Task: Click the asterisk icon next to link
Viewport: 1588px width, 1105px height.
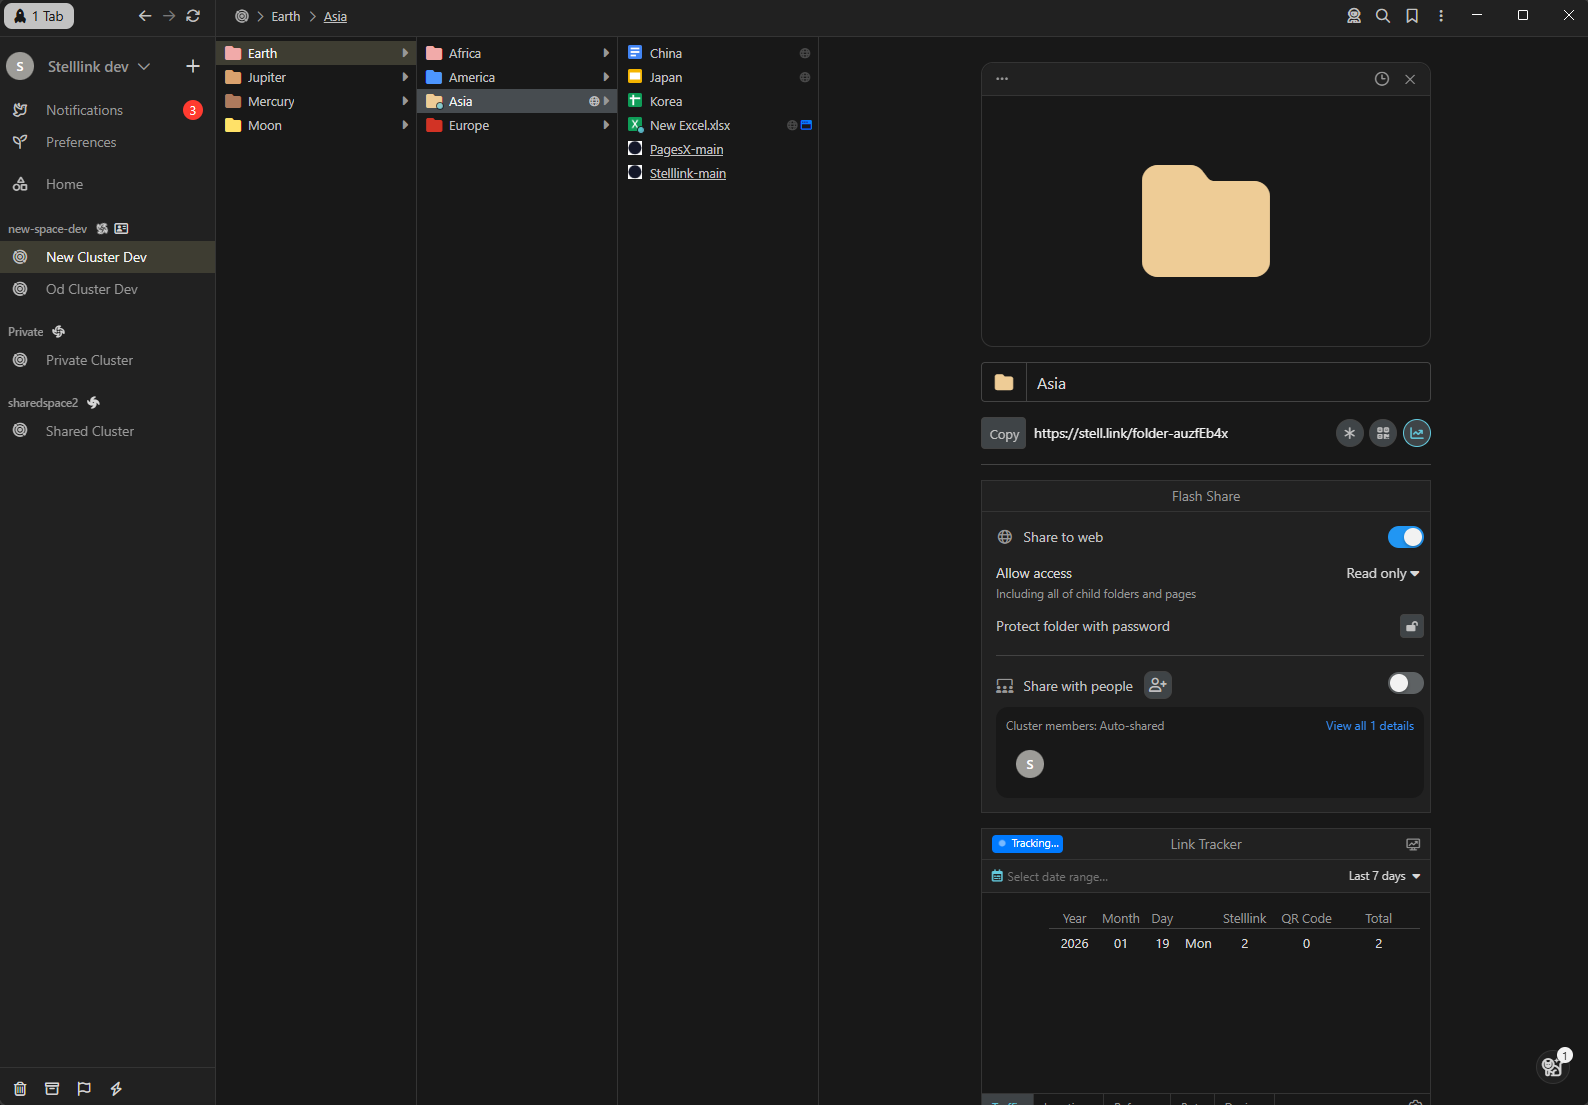Action: coord(1349,433)
